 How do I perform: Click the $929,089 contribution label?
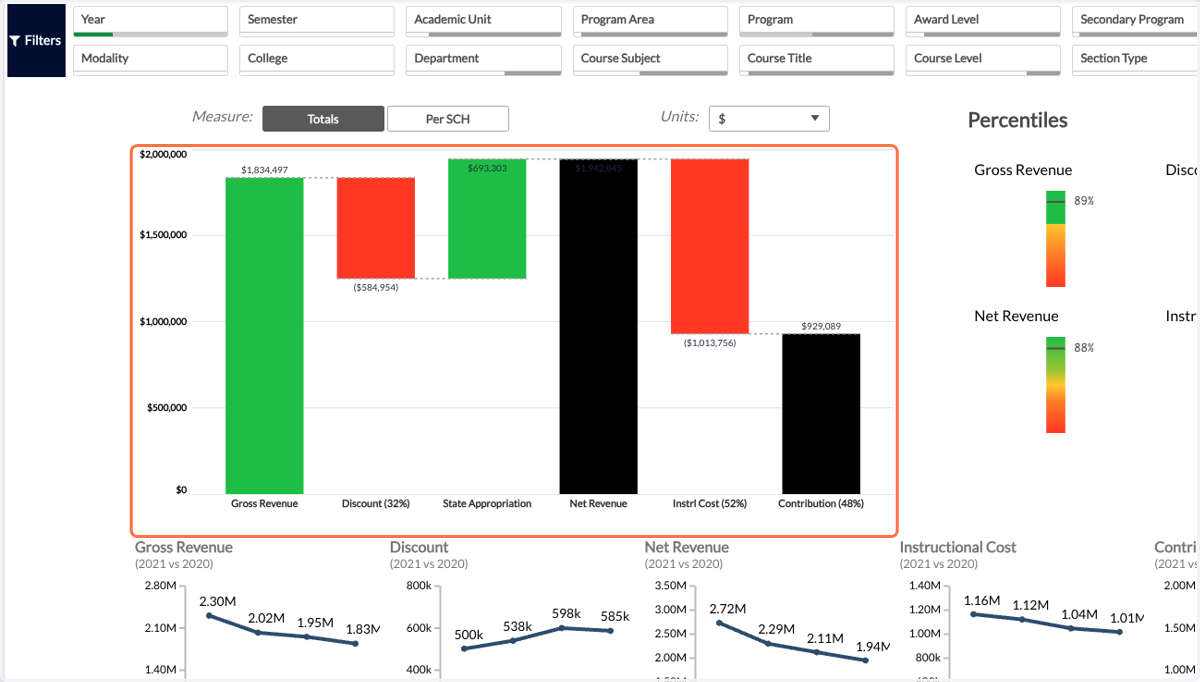821,326
